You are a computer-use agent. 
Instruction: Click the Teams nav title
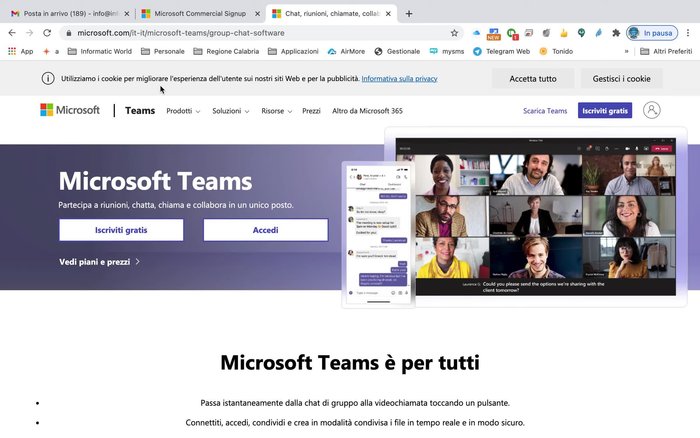point(140,110)
